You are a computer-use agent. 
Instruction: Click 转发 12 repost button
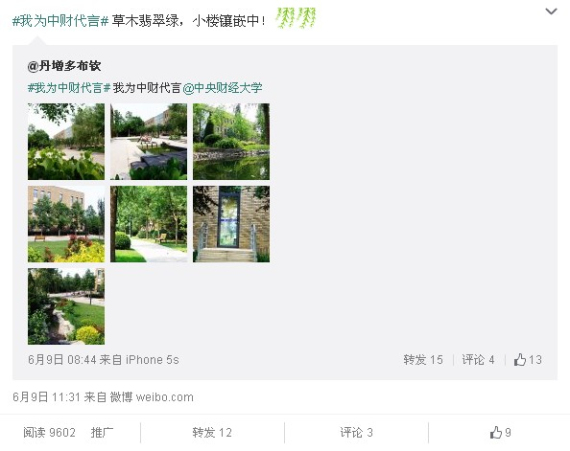(212, 432)
